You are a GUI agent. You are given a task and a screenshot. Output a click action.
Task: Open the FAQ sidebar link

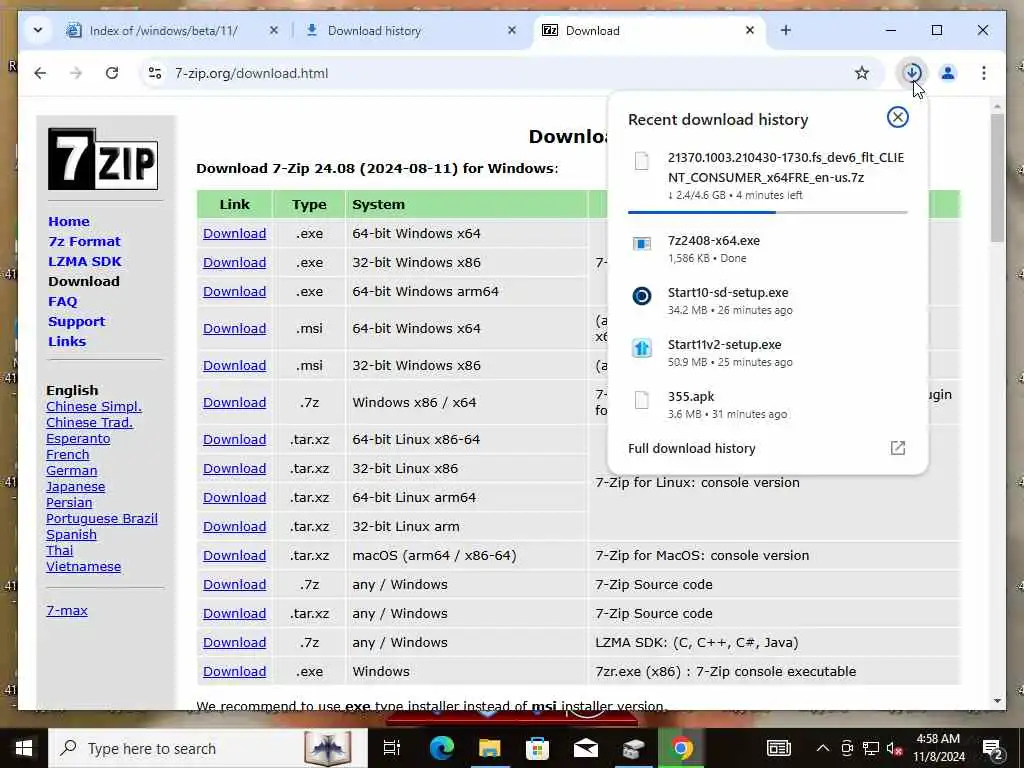63,302
